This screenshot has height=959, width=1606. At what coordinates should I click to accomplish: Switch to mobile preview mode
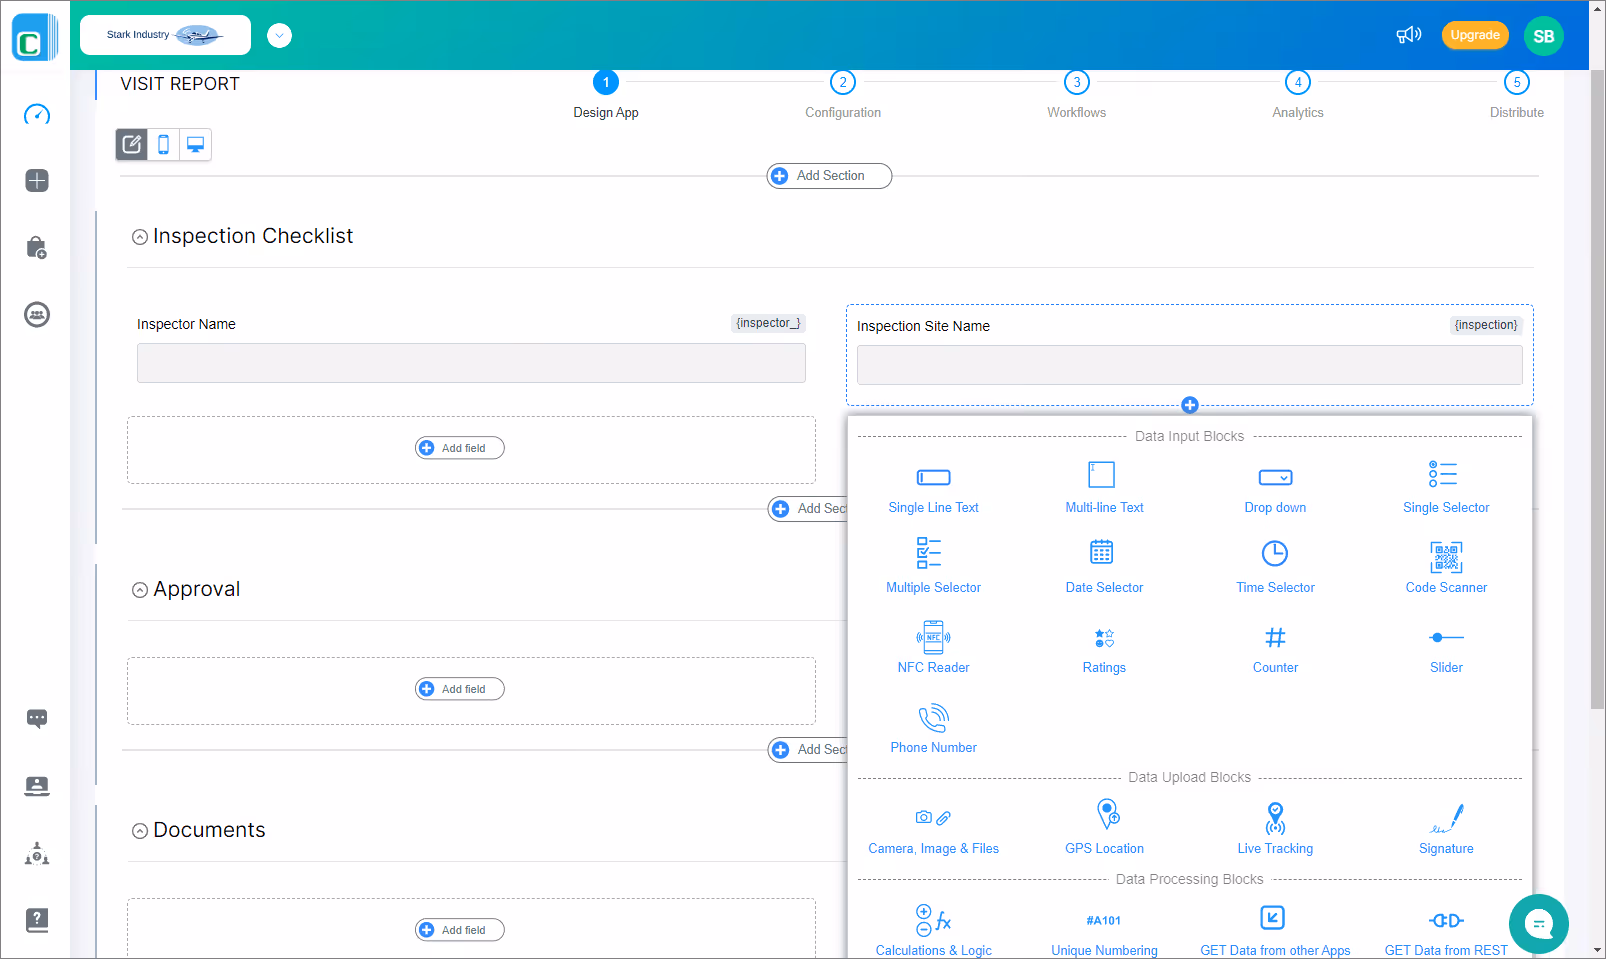pos(163,144)
